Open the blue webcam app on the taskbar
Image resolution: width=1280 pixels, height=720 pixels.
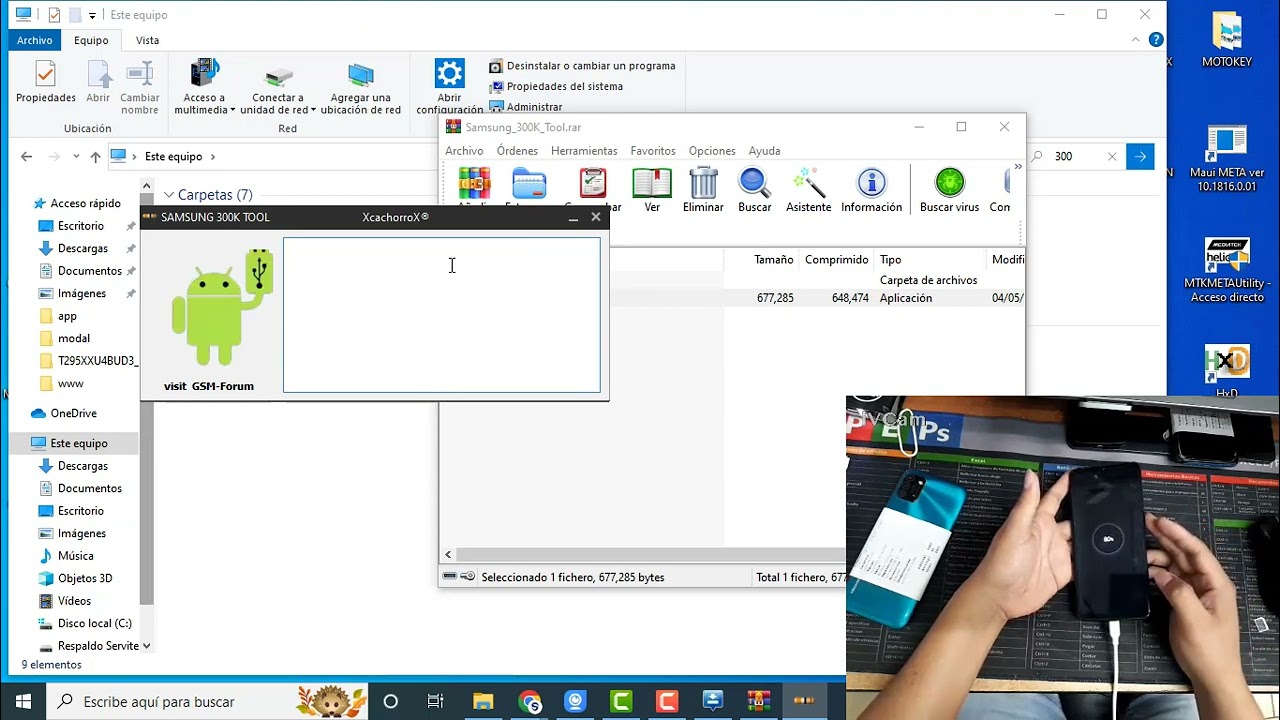pos(575,701)
